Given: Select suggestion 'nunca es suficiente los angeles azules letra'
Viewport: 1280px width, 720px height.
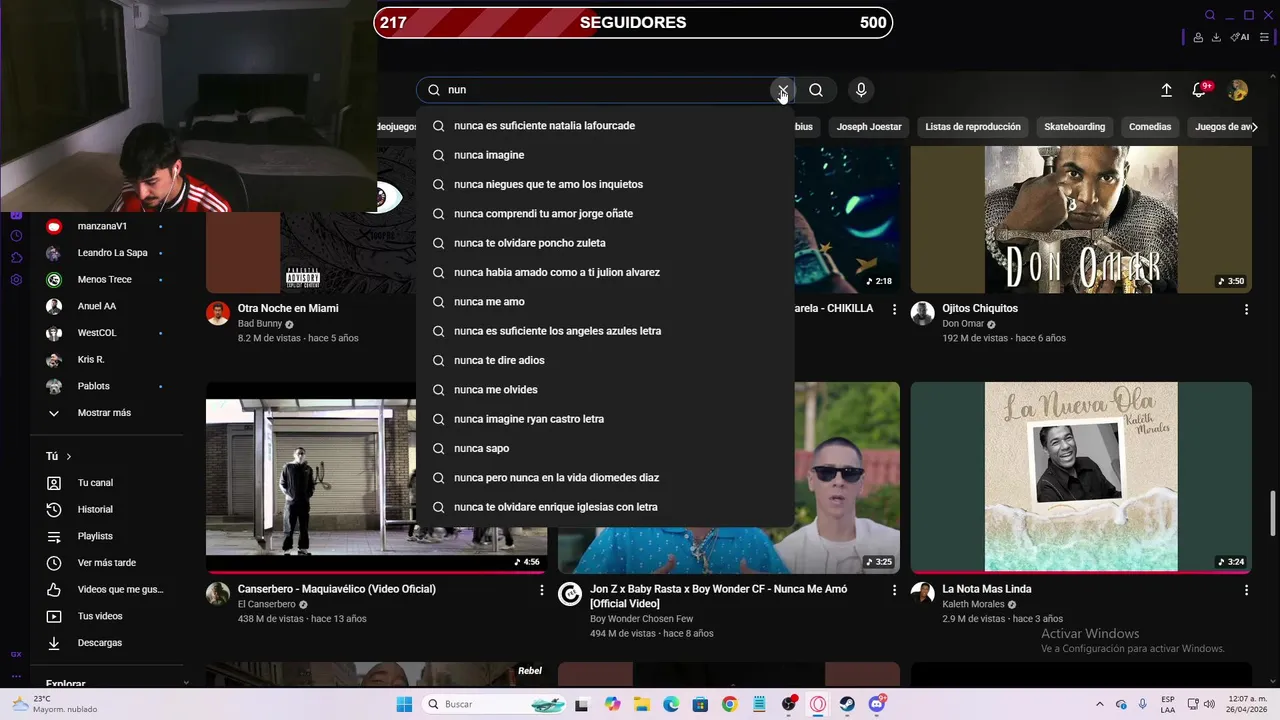Looking at the screenshot, I should (605, 331).
